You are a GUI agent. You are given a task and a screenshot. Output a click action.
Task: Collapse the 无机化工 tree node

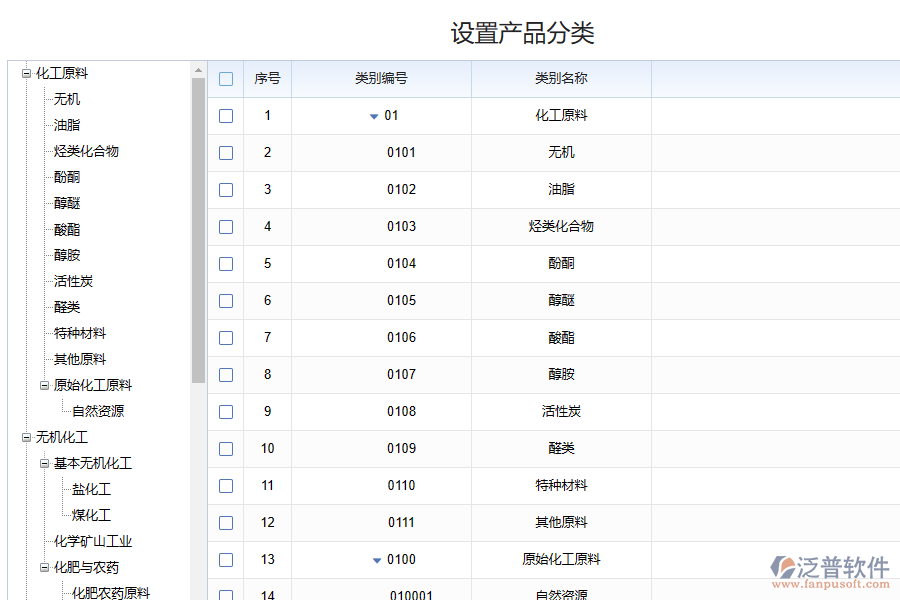pos(26,437)
